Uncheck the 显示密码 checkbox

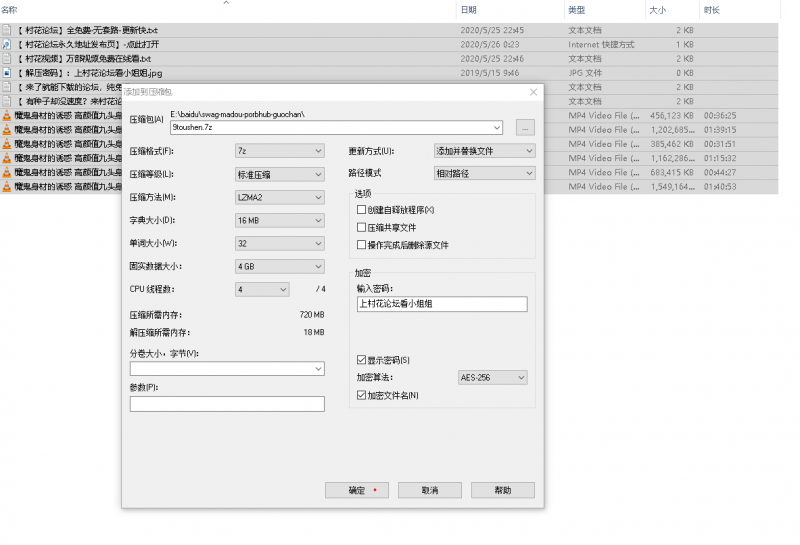(361, 360)
